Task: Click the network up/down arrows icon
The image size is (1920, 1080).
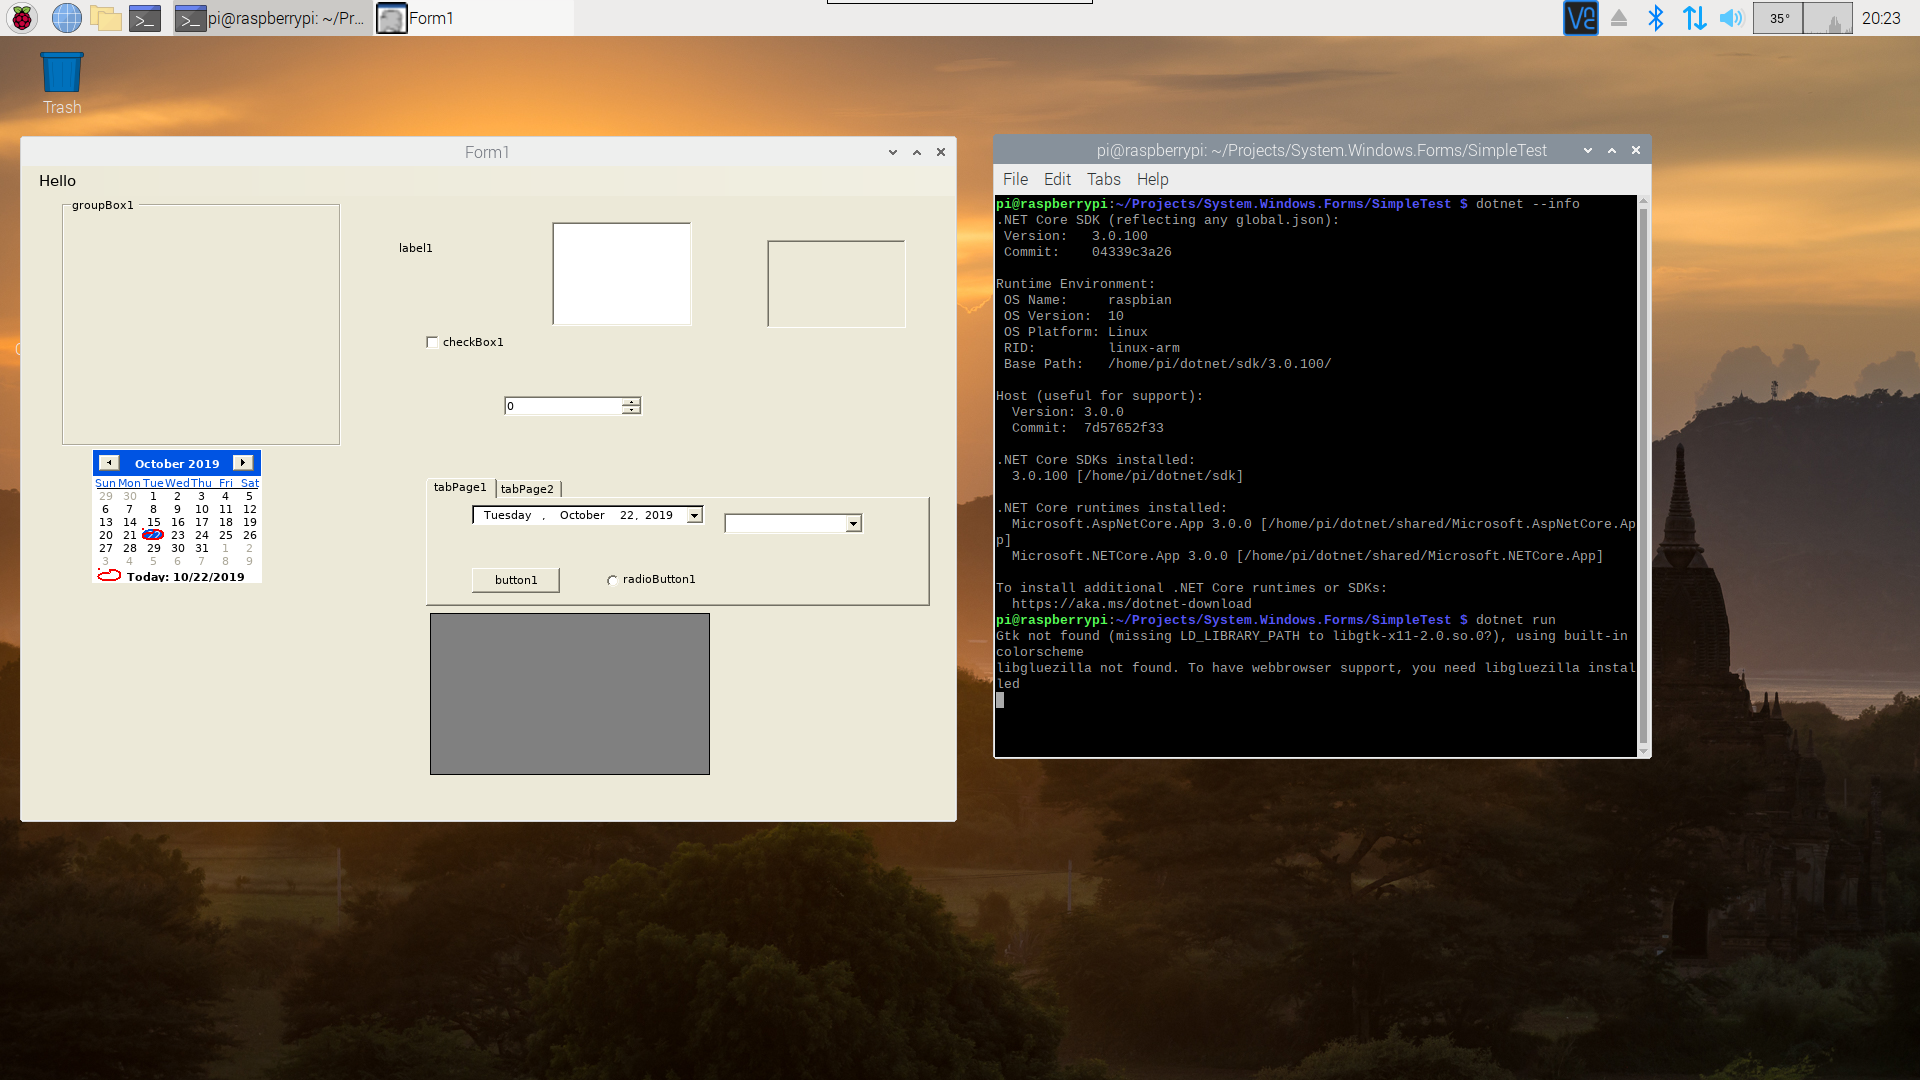Action: (1694, 18)
